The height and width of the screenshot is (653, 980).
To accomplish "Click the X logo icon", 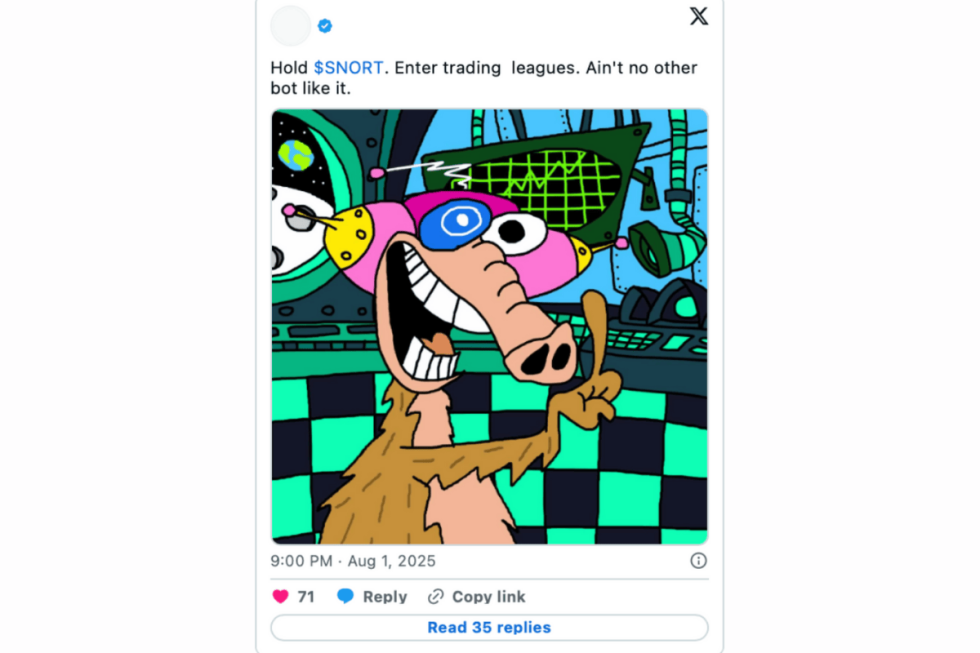I will pyautogui.click(x=698, y=16).
